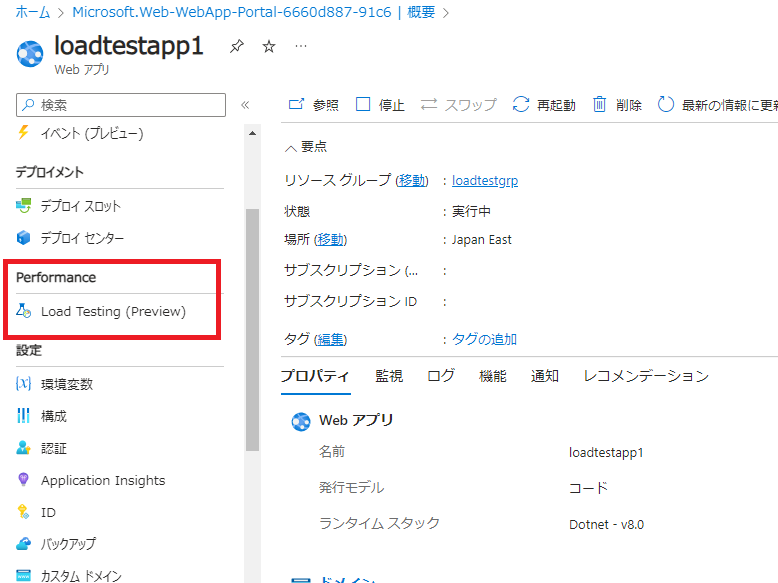
Task: Click the lightning bolt events icon
Action: pyautogui.click(x=23, y=132)
